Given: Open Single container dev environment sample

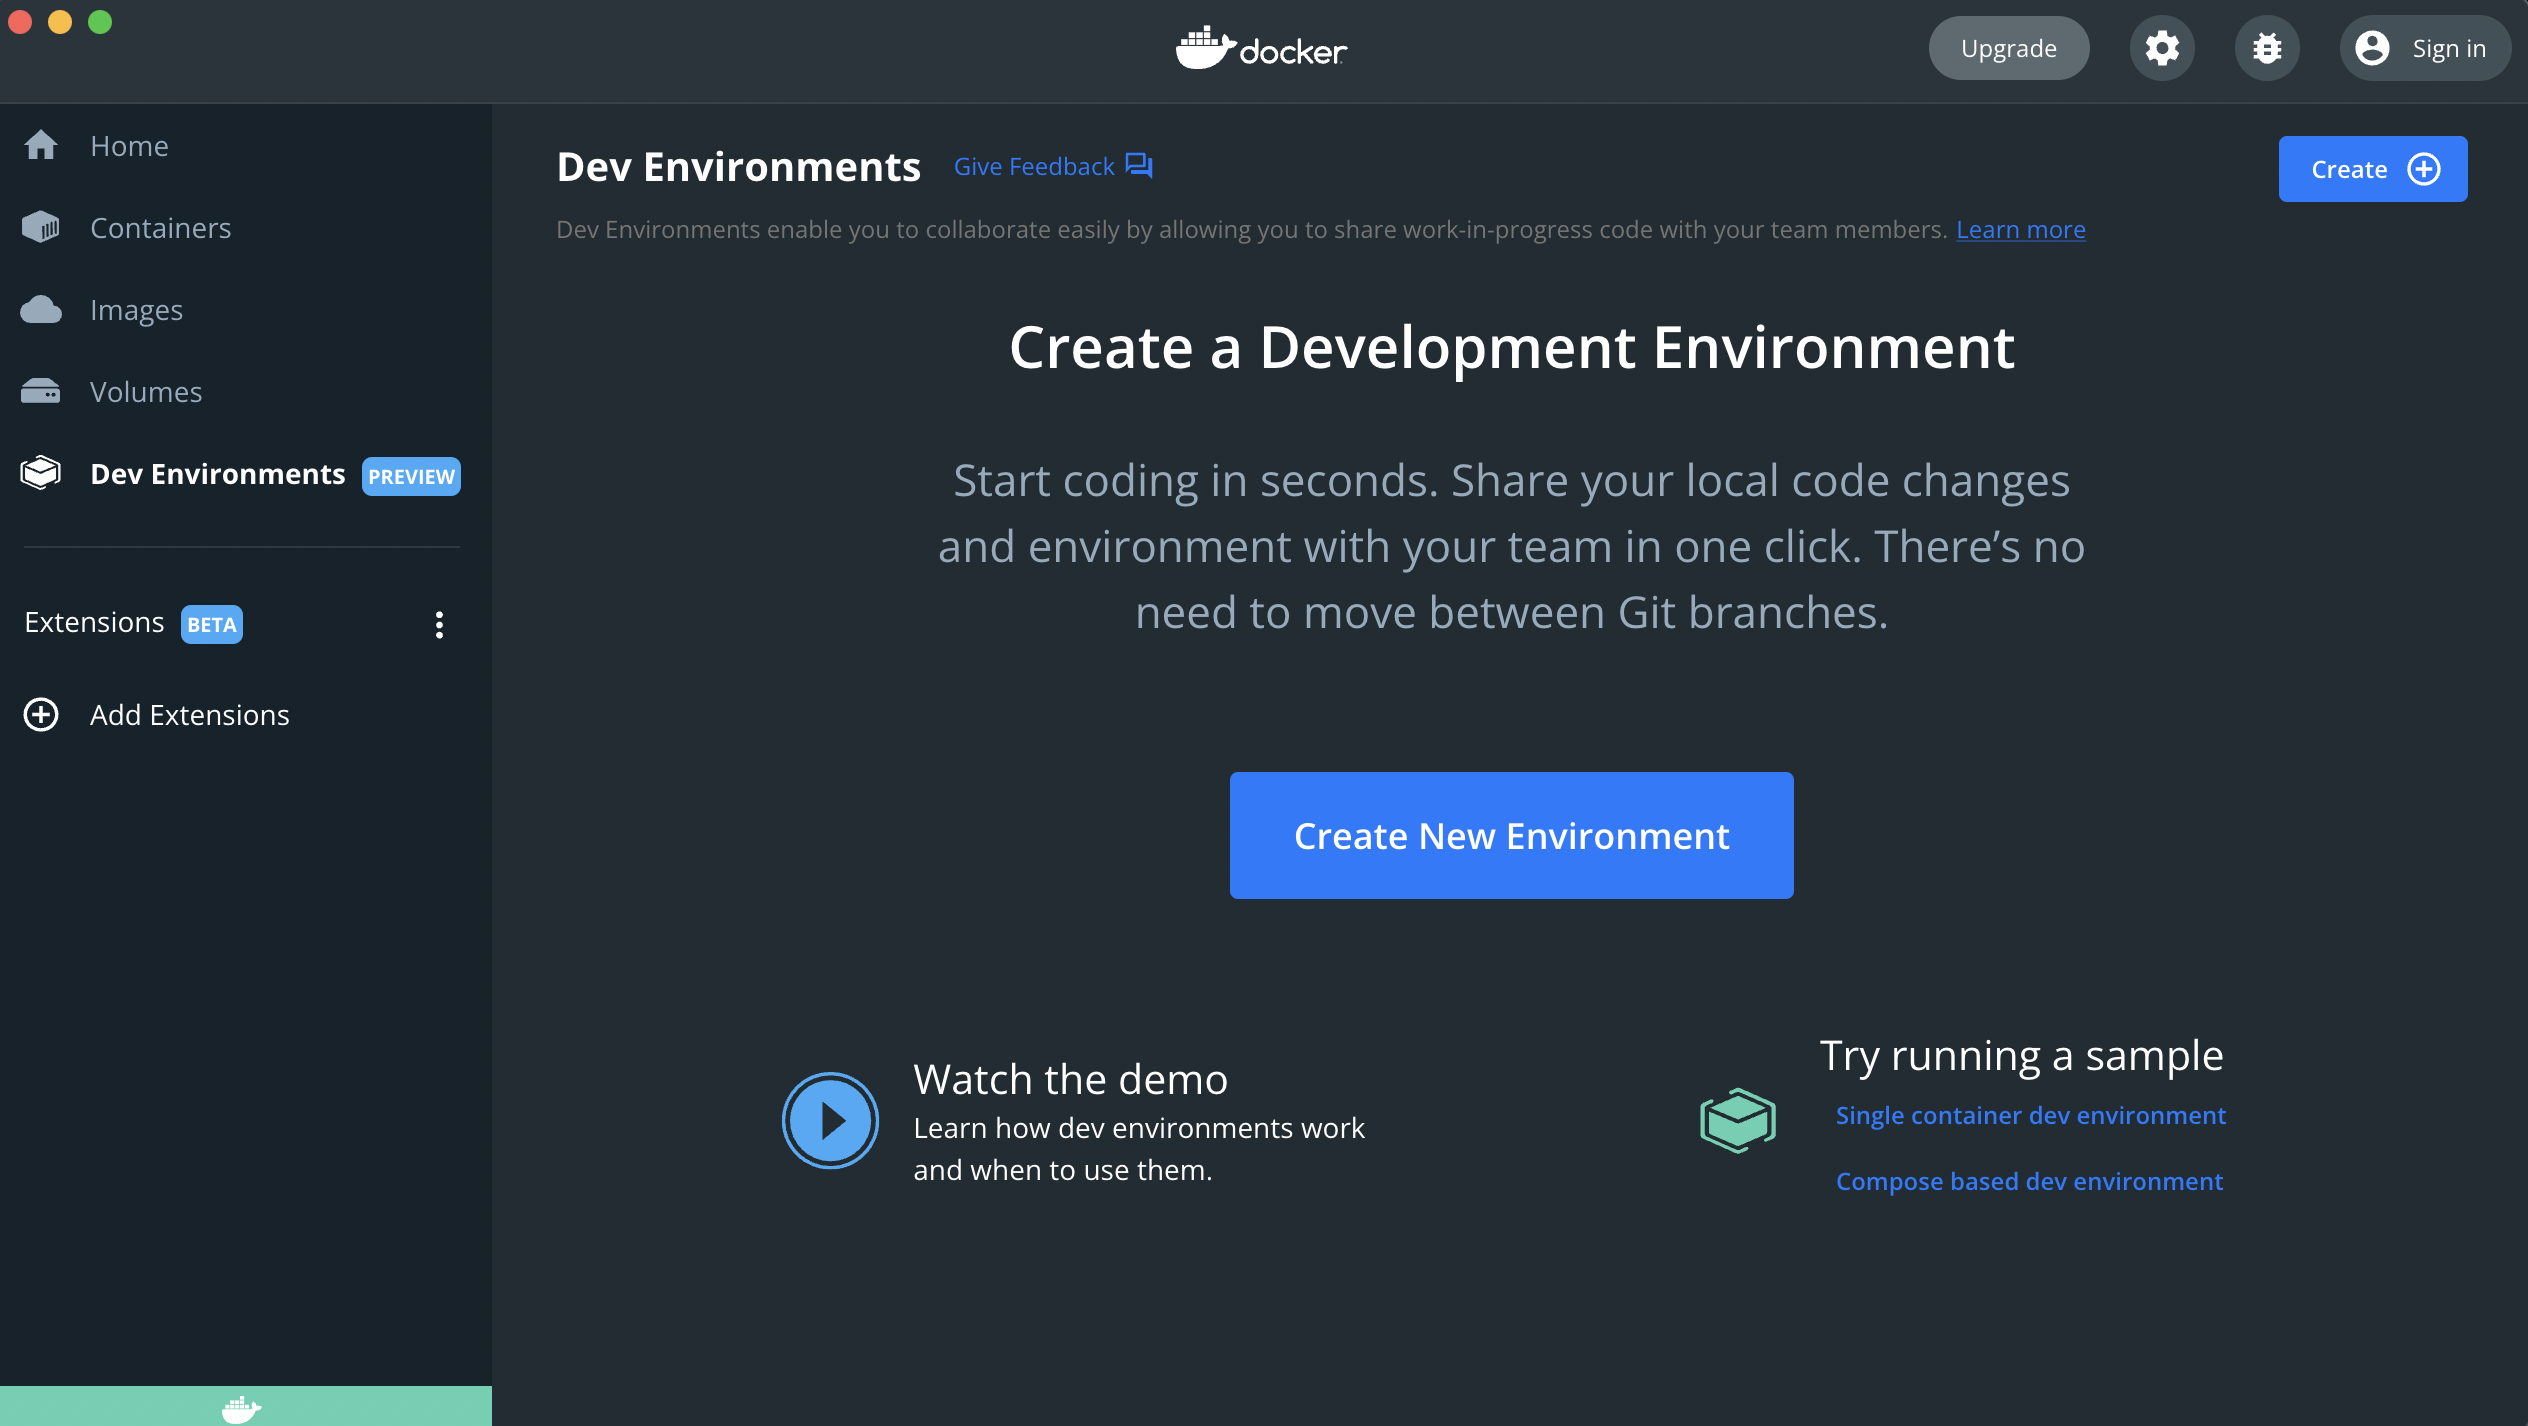Looking at the screenshot, I should [2030, 1116].
